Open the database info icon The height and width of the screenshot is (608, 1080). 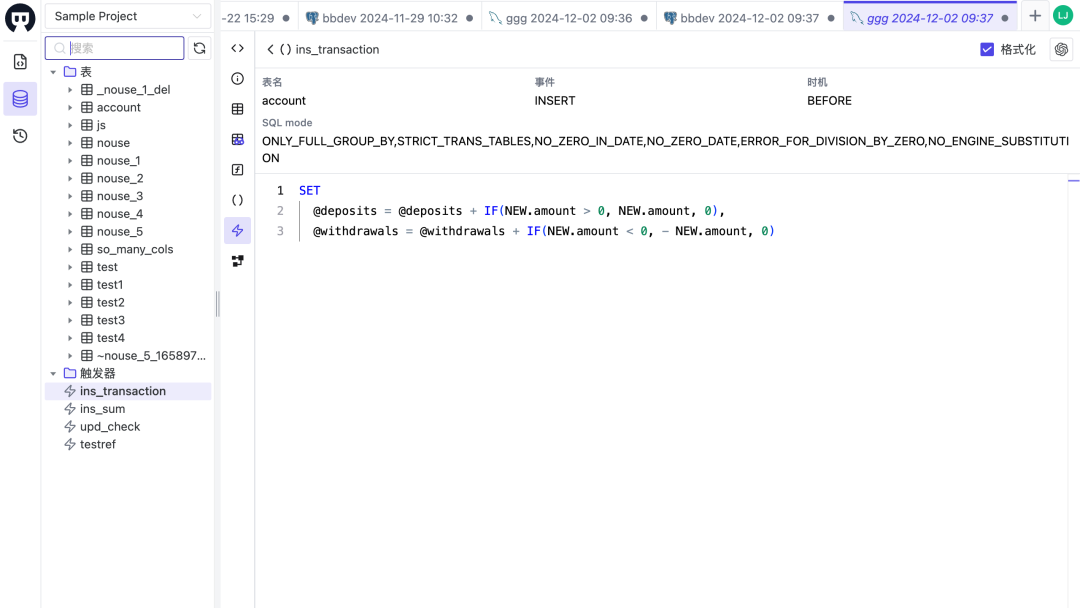[238, 78]
